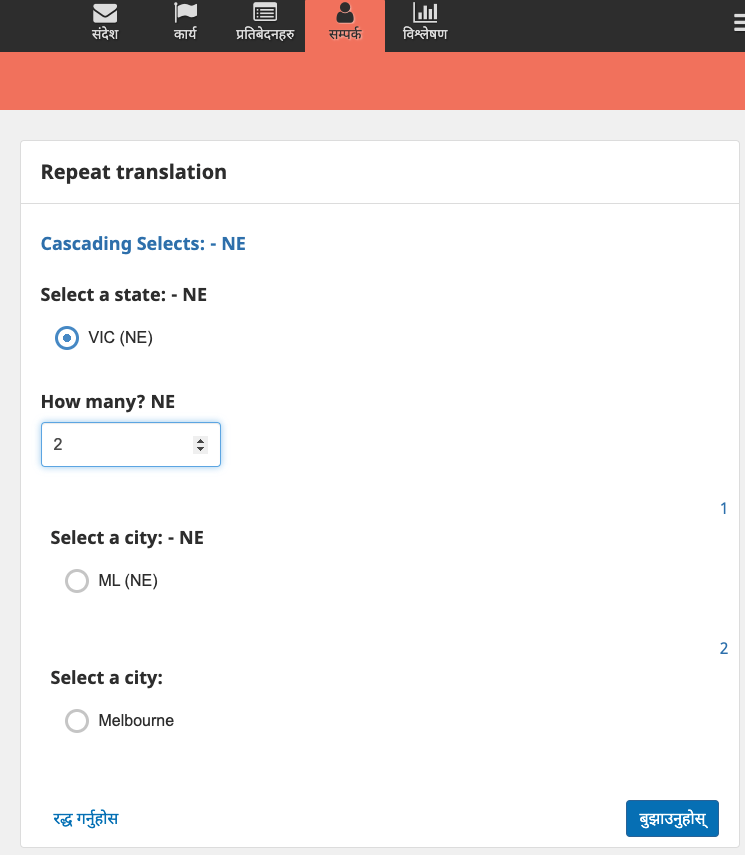Jump to repeat group 2 link
The width and height of the screenshot is (745, 855).
[x=723, y=648]
